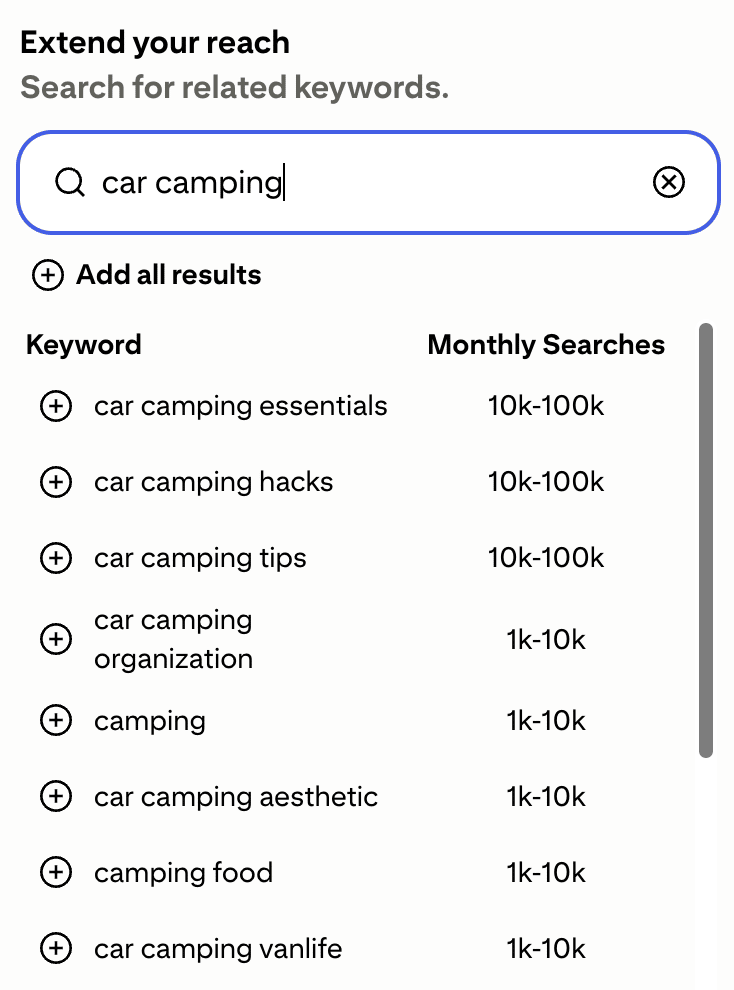This screenshot has width=734, height=990.
Task: Click plus icon beside 'car camping hacks'
Action: pyautogui.click(x=56, y=483)
